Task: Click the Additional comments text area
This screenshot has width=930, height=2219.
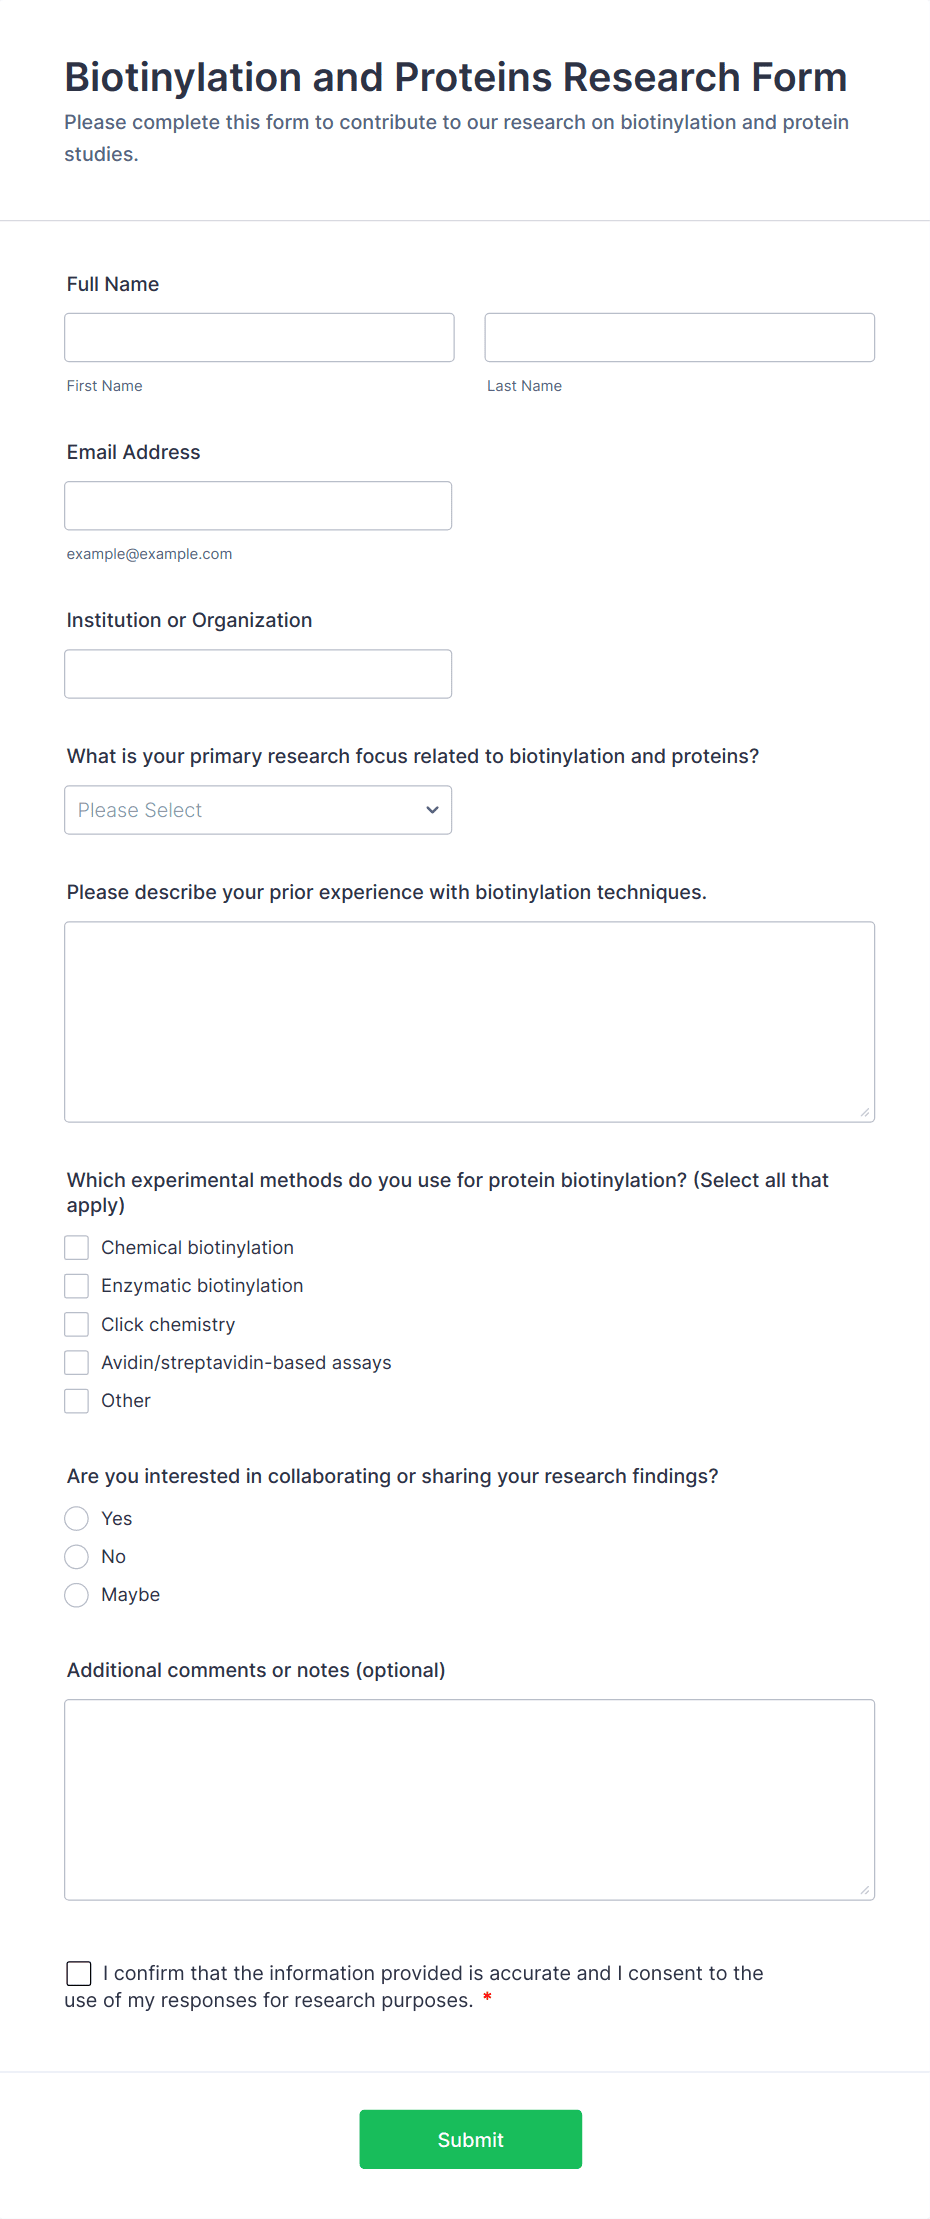Action: 469,1800
